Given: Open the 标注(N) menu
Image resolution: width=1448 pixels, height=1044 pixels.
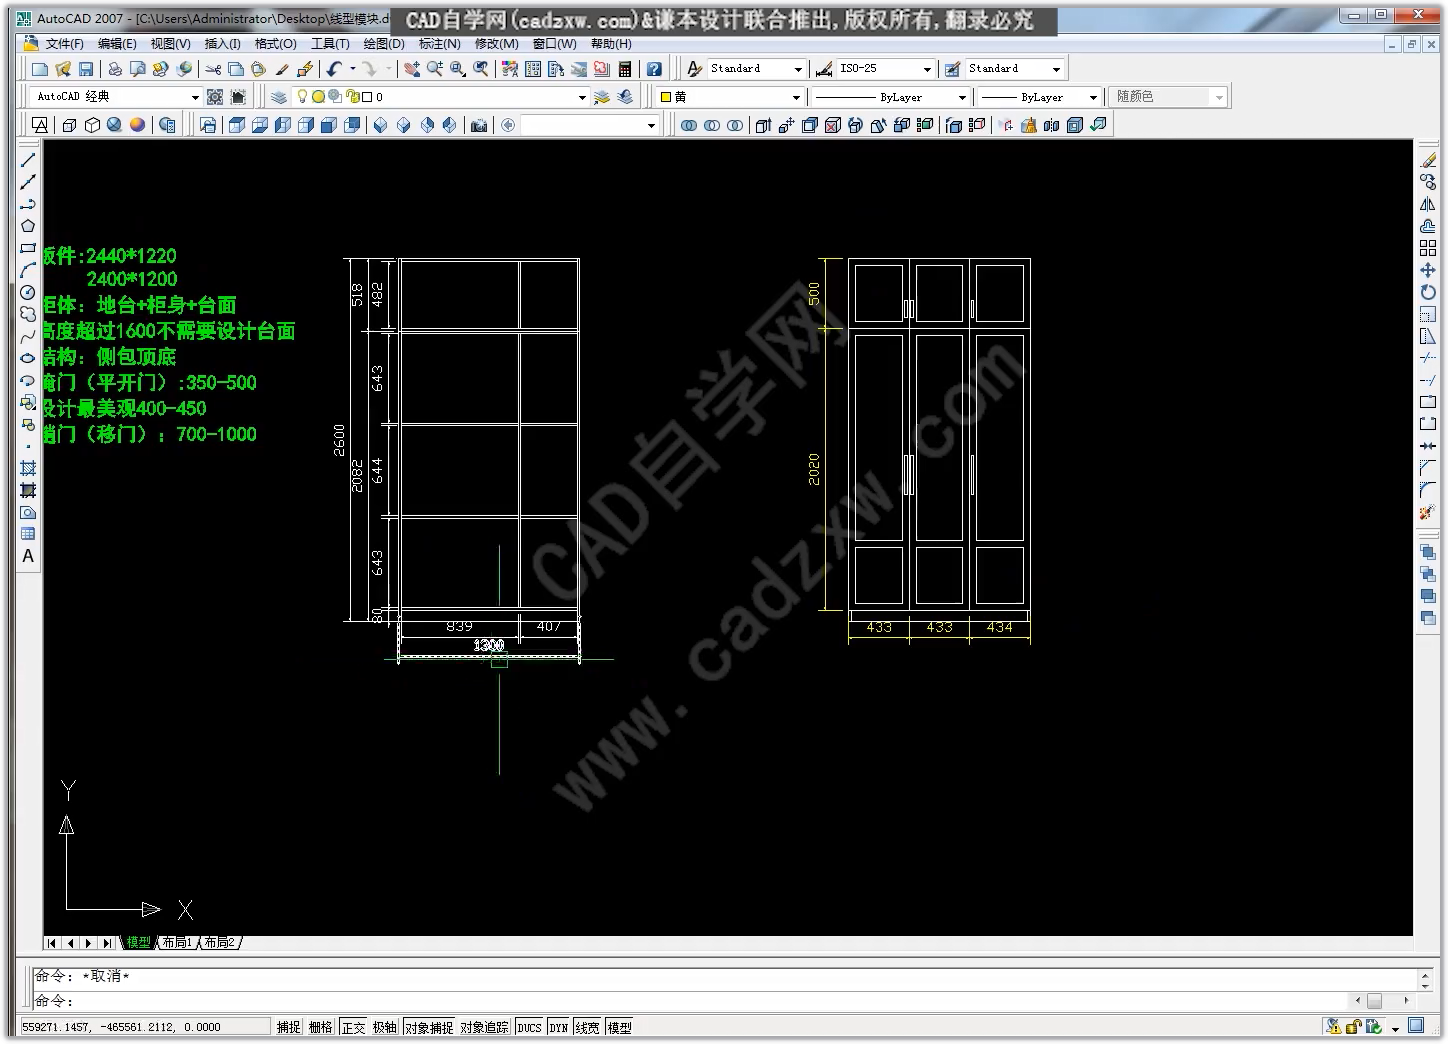Looking at the screenshot, I should 440,44.
